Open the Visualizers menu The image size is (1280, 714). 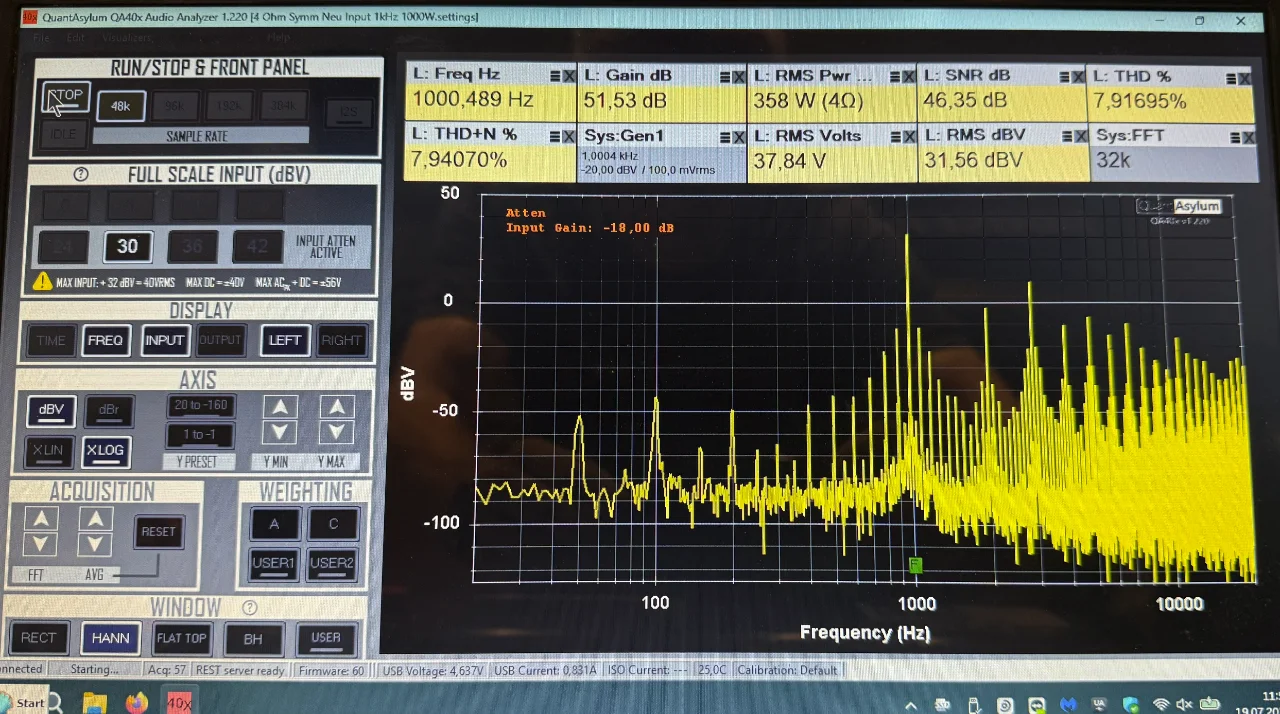click(126, 38)
